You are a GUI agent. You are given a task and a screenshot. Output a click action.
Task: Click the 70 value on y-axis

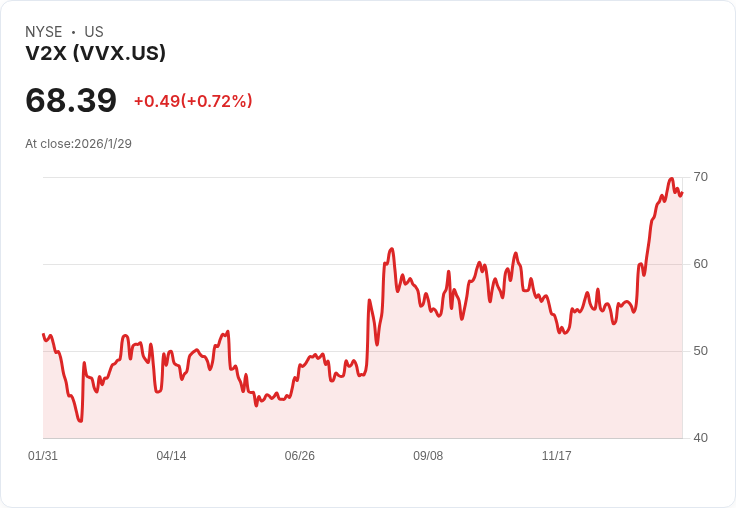pyautogui.click(x=700, y=177)
